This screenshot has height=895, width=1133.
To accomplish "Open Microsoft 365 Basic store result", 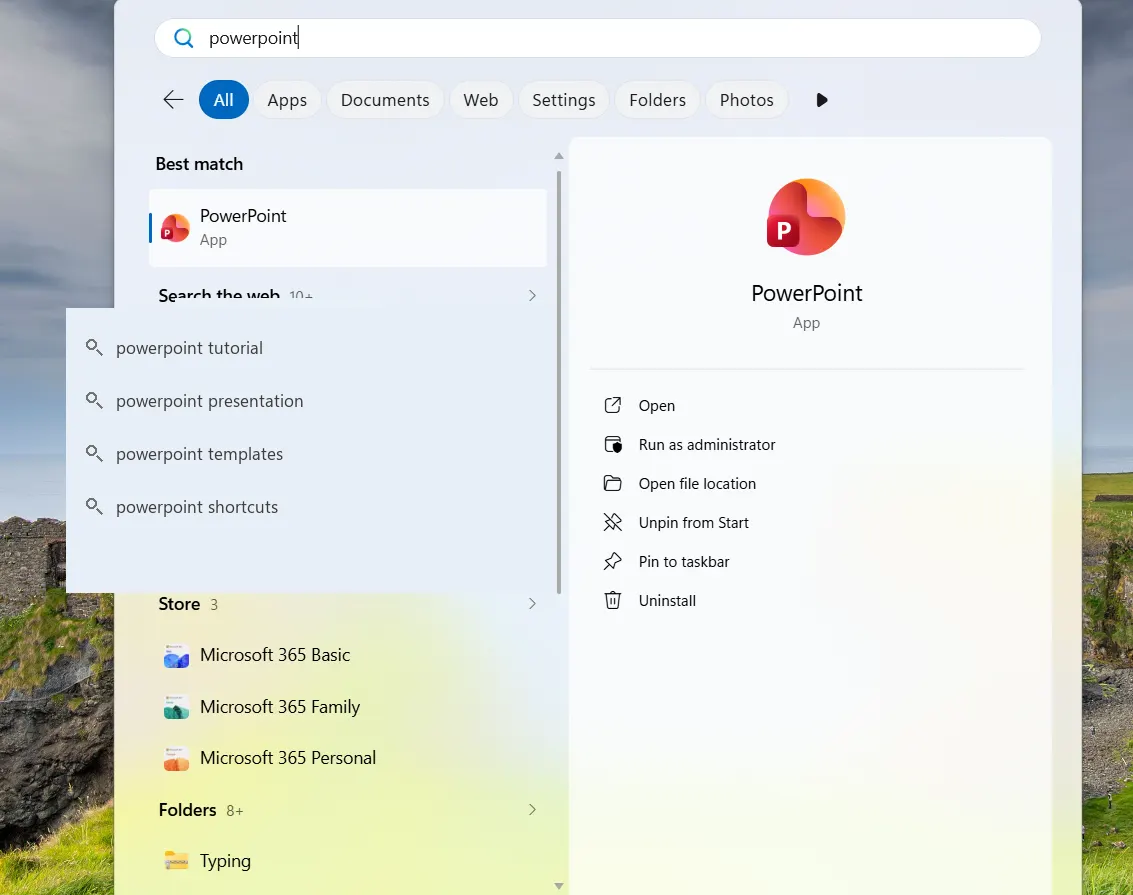I will pos(348,655).
